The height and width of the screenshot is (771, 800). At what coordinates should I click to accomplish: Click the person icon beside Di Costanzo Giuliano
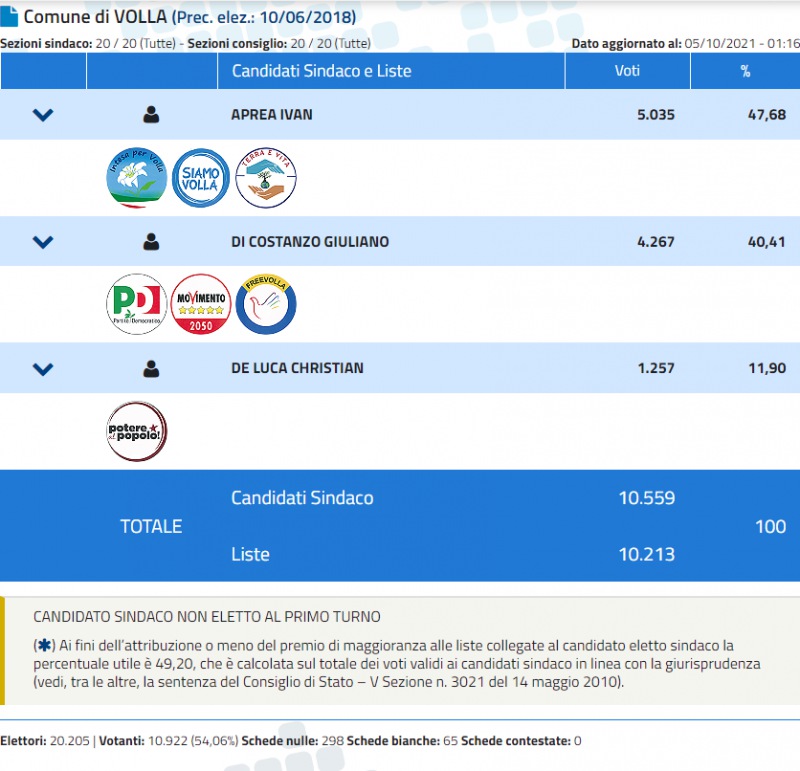151,242
